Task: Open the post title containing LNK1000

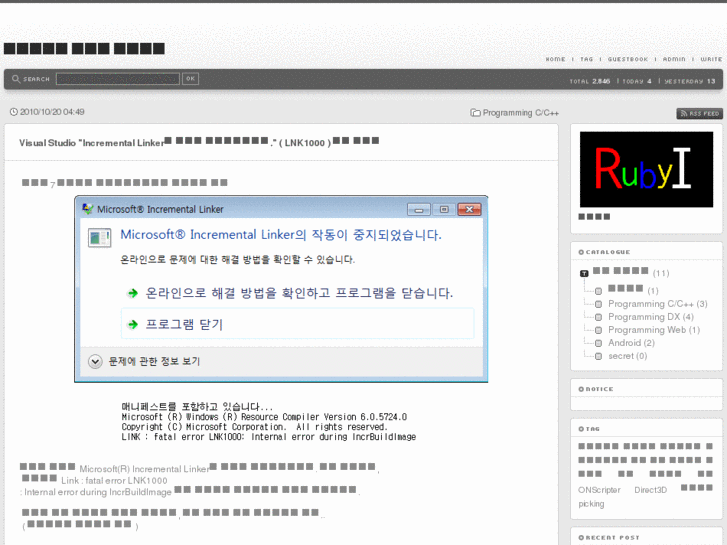Action: pos(199,142)
